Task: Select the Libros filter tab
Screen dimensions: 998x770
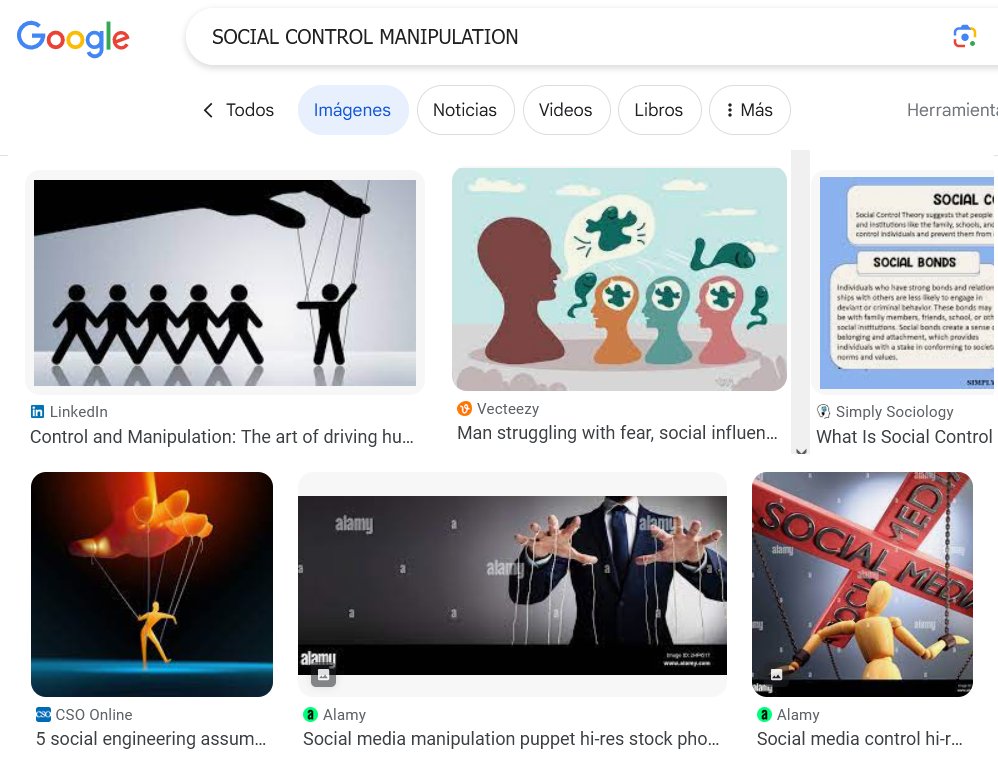Action: tap(659, 110)
